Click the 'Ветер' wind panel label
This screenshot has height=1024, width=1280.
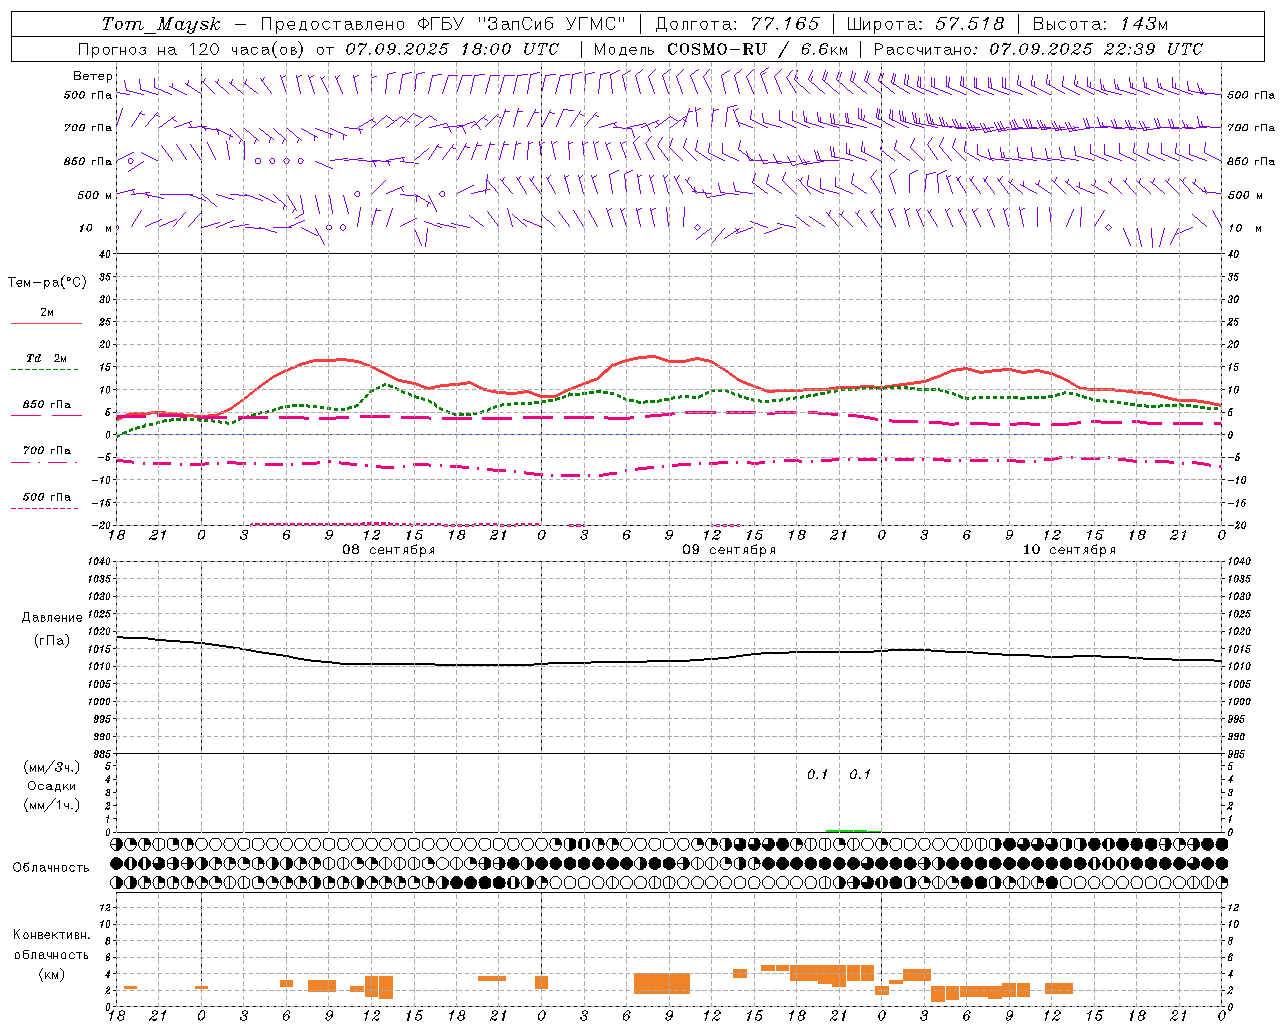pyautogui.click(x=92, y=76)
